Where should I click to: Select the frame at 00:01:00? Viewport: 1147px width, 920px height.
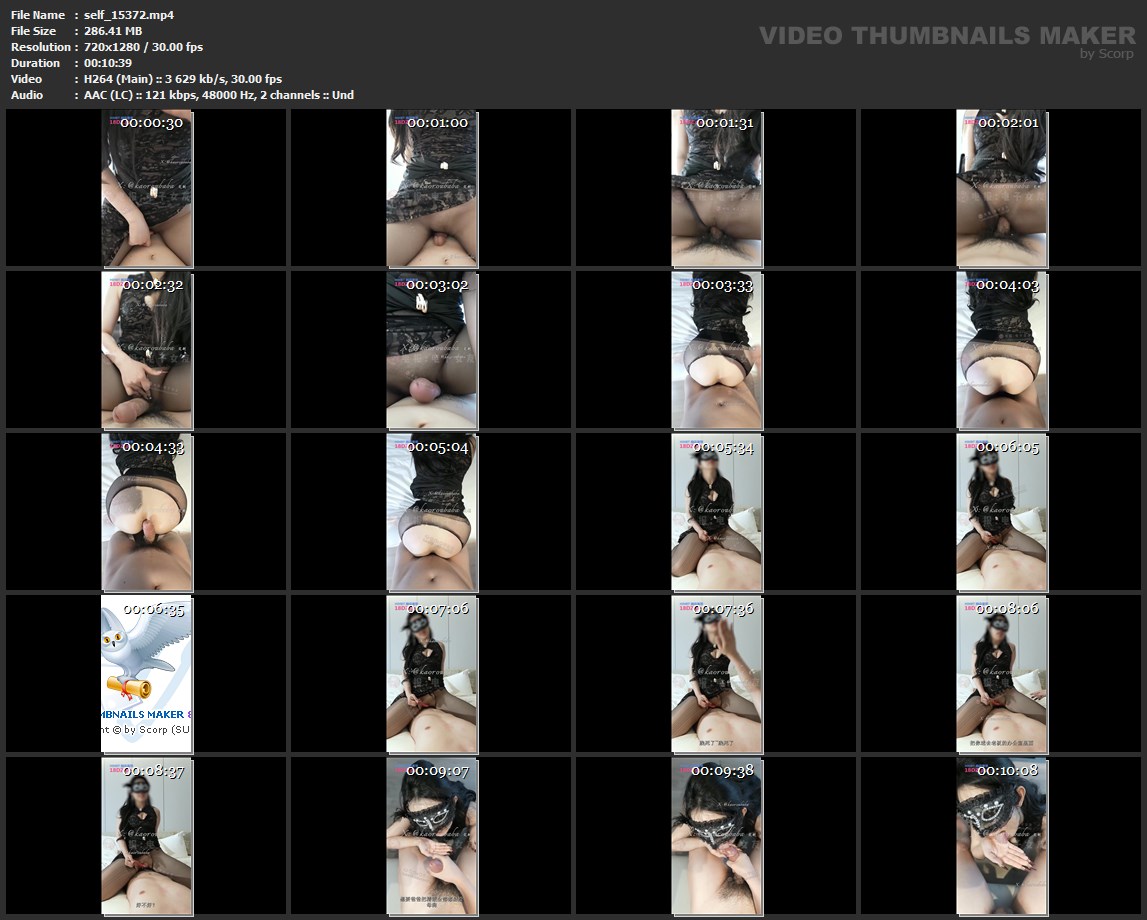click(432, 188)
